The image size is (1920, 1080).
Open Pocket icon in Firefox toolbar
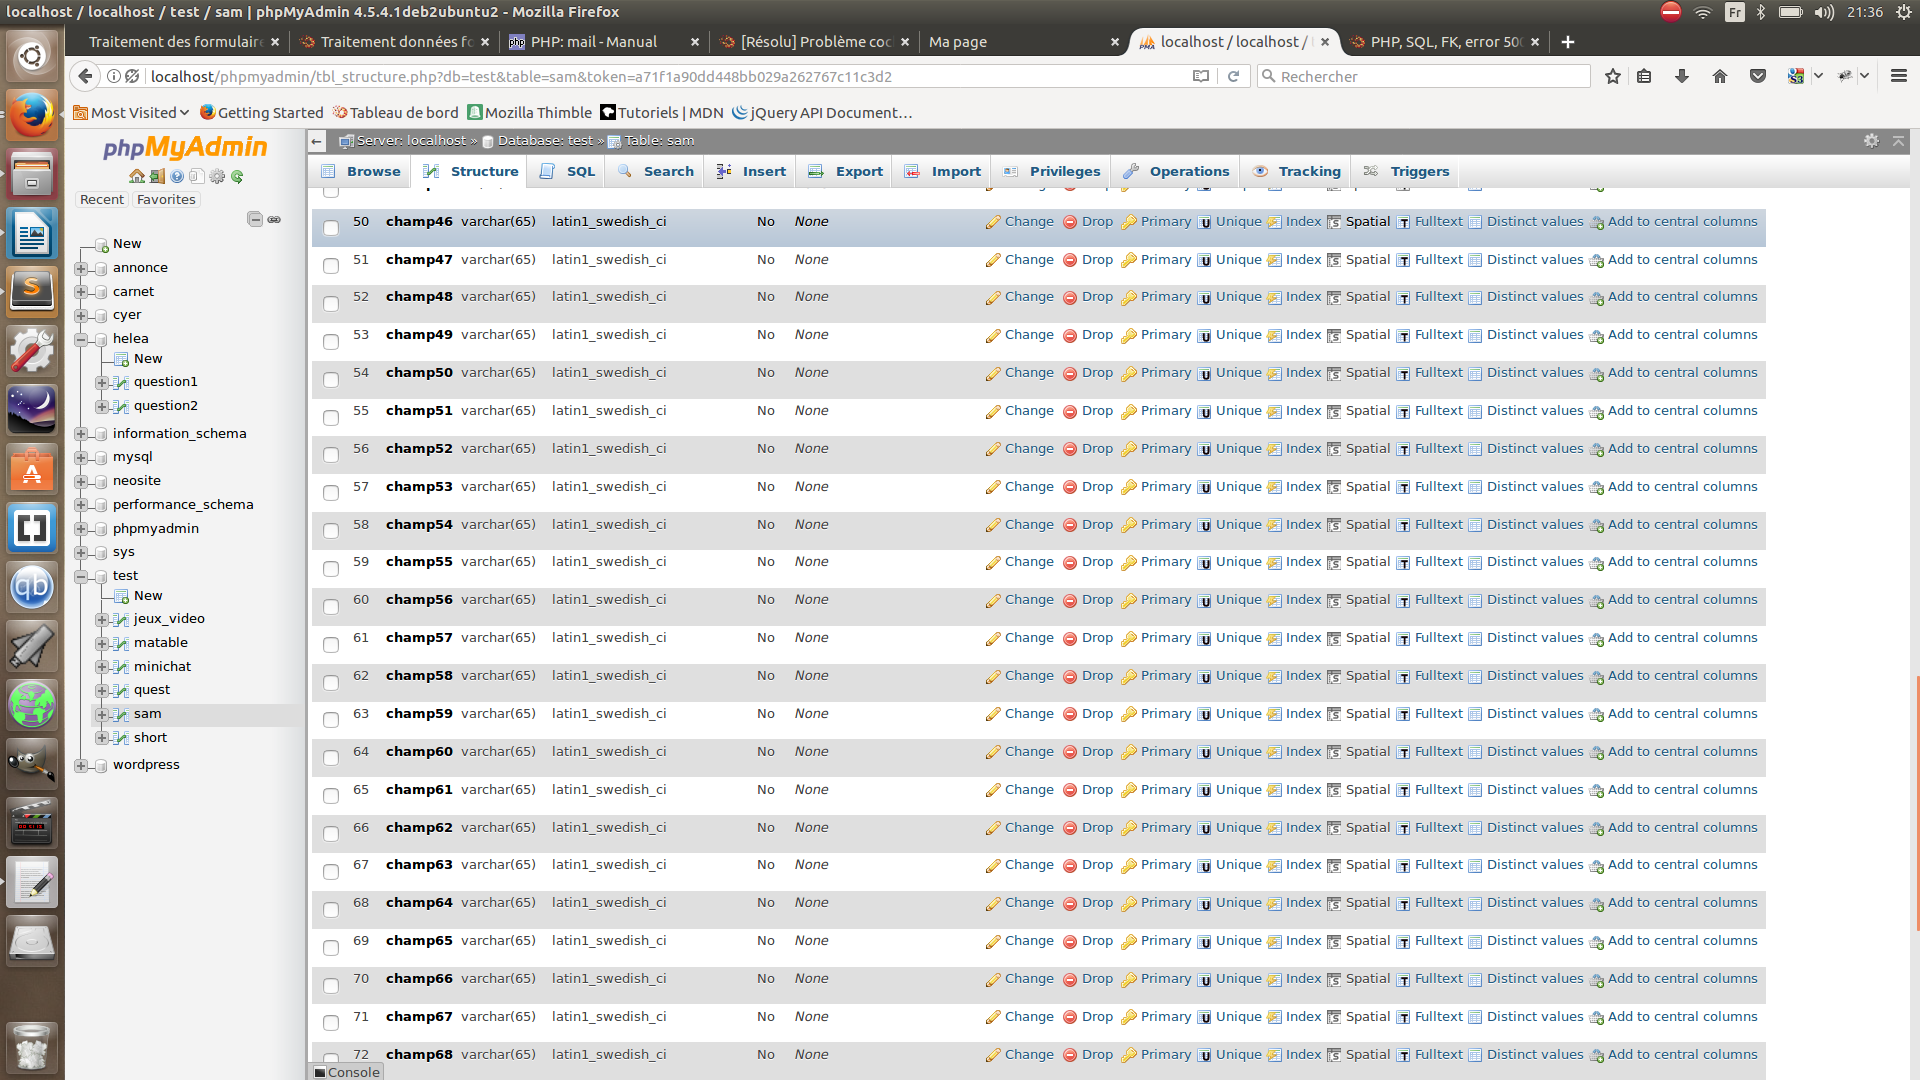pyautogui.click(x=1758, y=77)
